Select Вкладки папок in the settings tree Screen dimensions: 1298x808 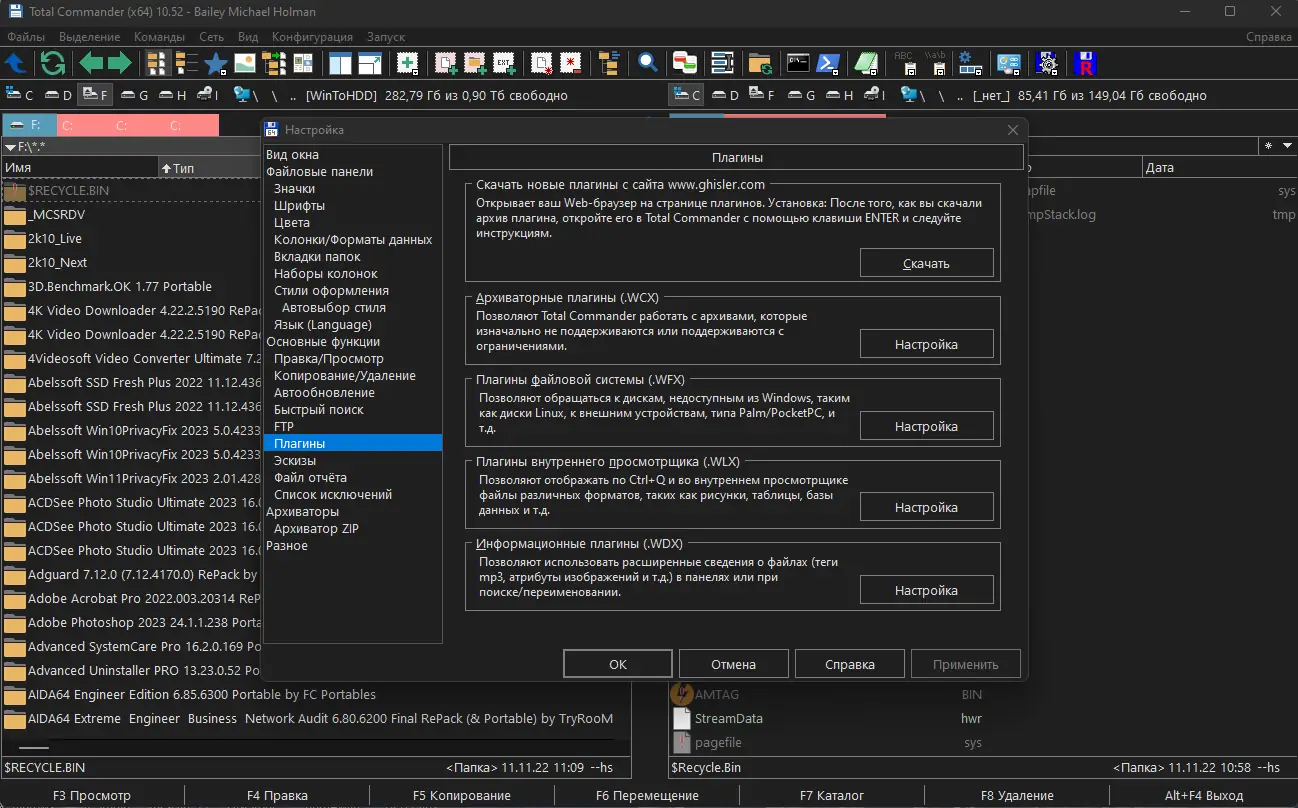click(x=317, y=257)
